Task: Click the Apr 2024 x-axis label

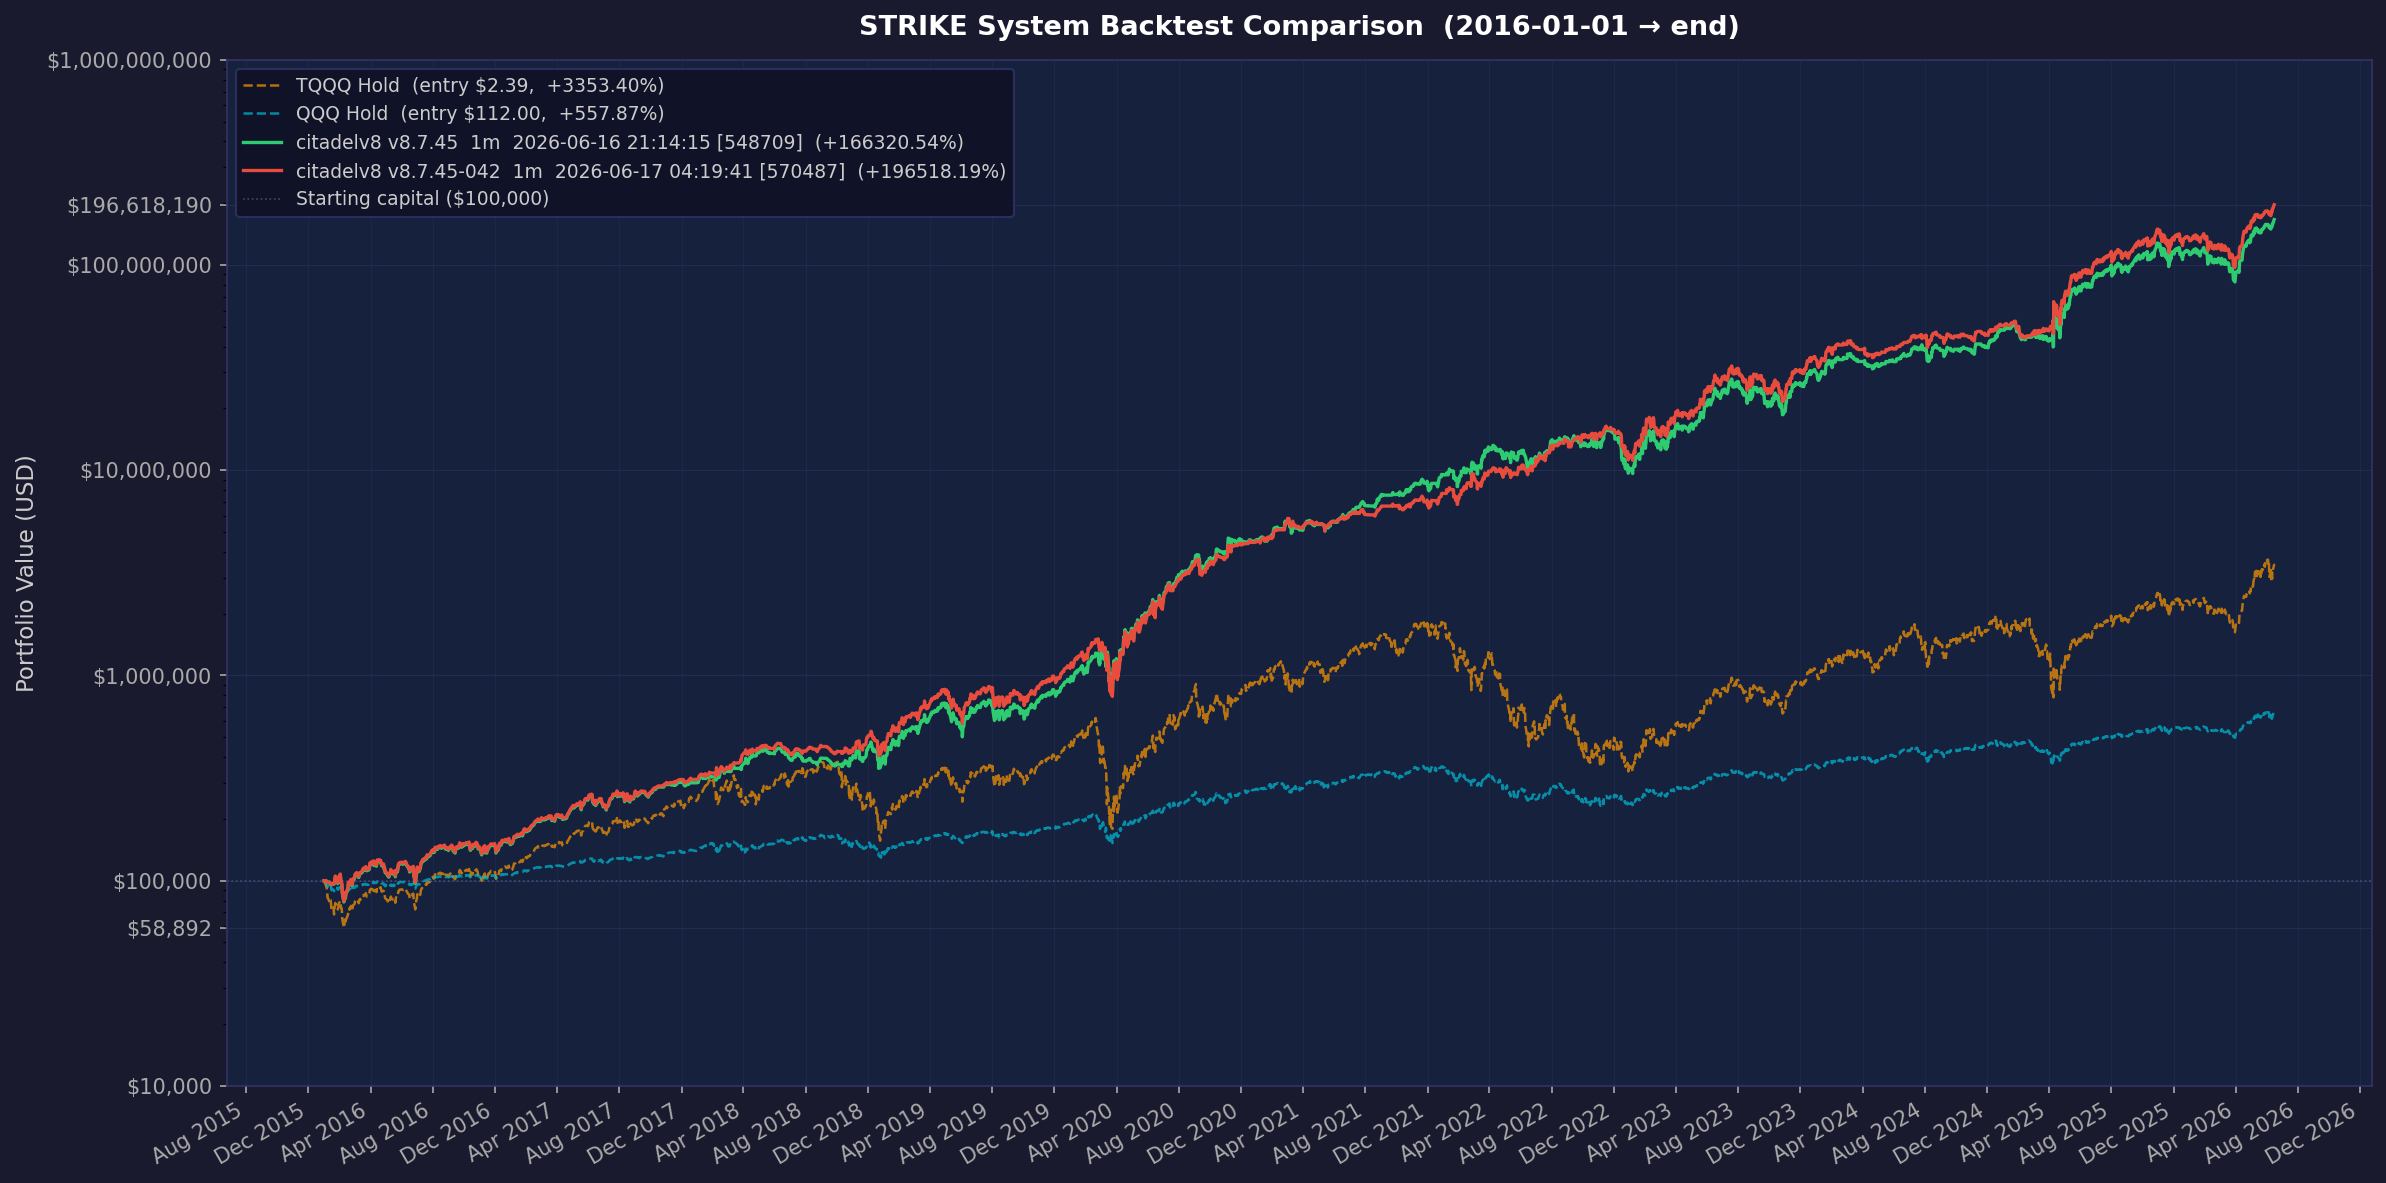Action: click(1815, 1132)
